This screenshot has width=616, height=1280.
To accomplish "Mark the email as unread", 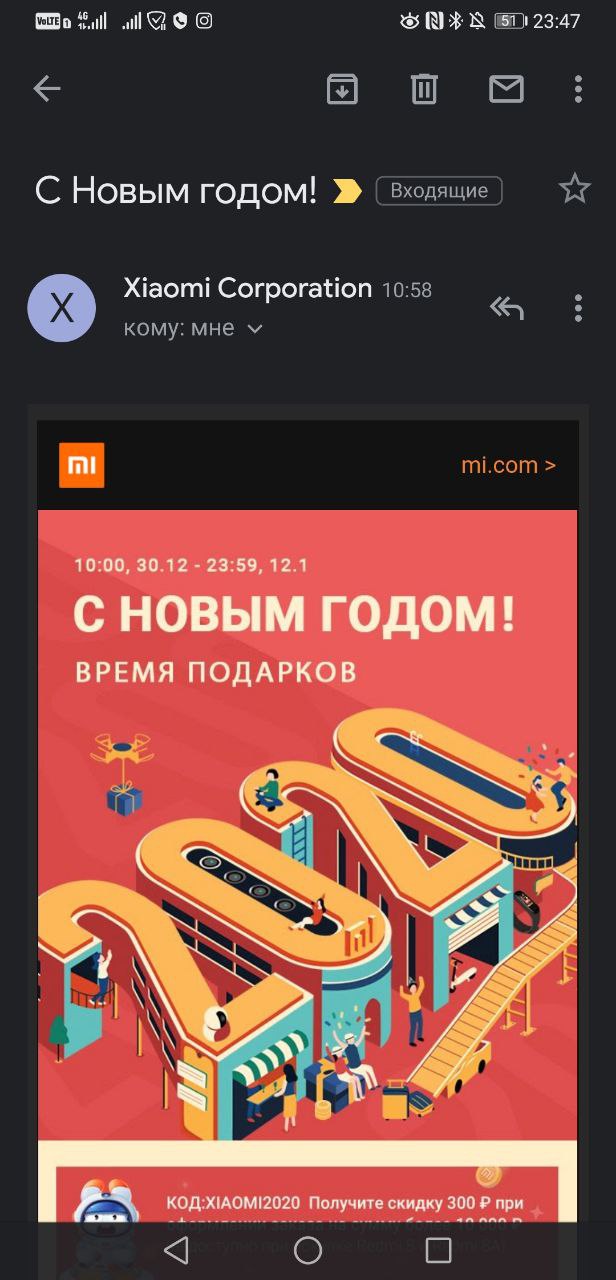I will (506, 89).
